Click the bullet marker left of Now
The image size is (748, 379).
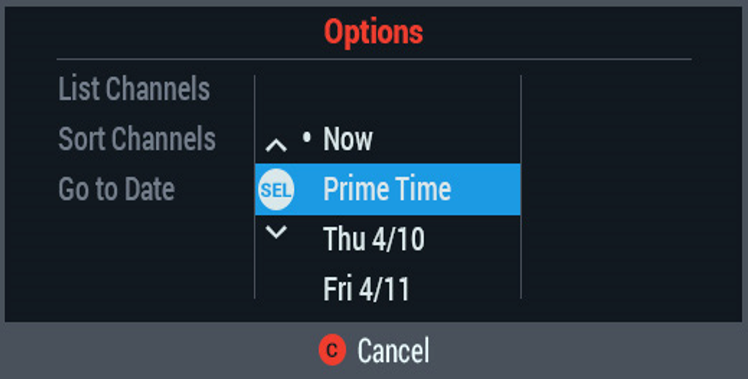click(x=307, y=137)
